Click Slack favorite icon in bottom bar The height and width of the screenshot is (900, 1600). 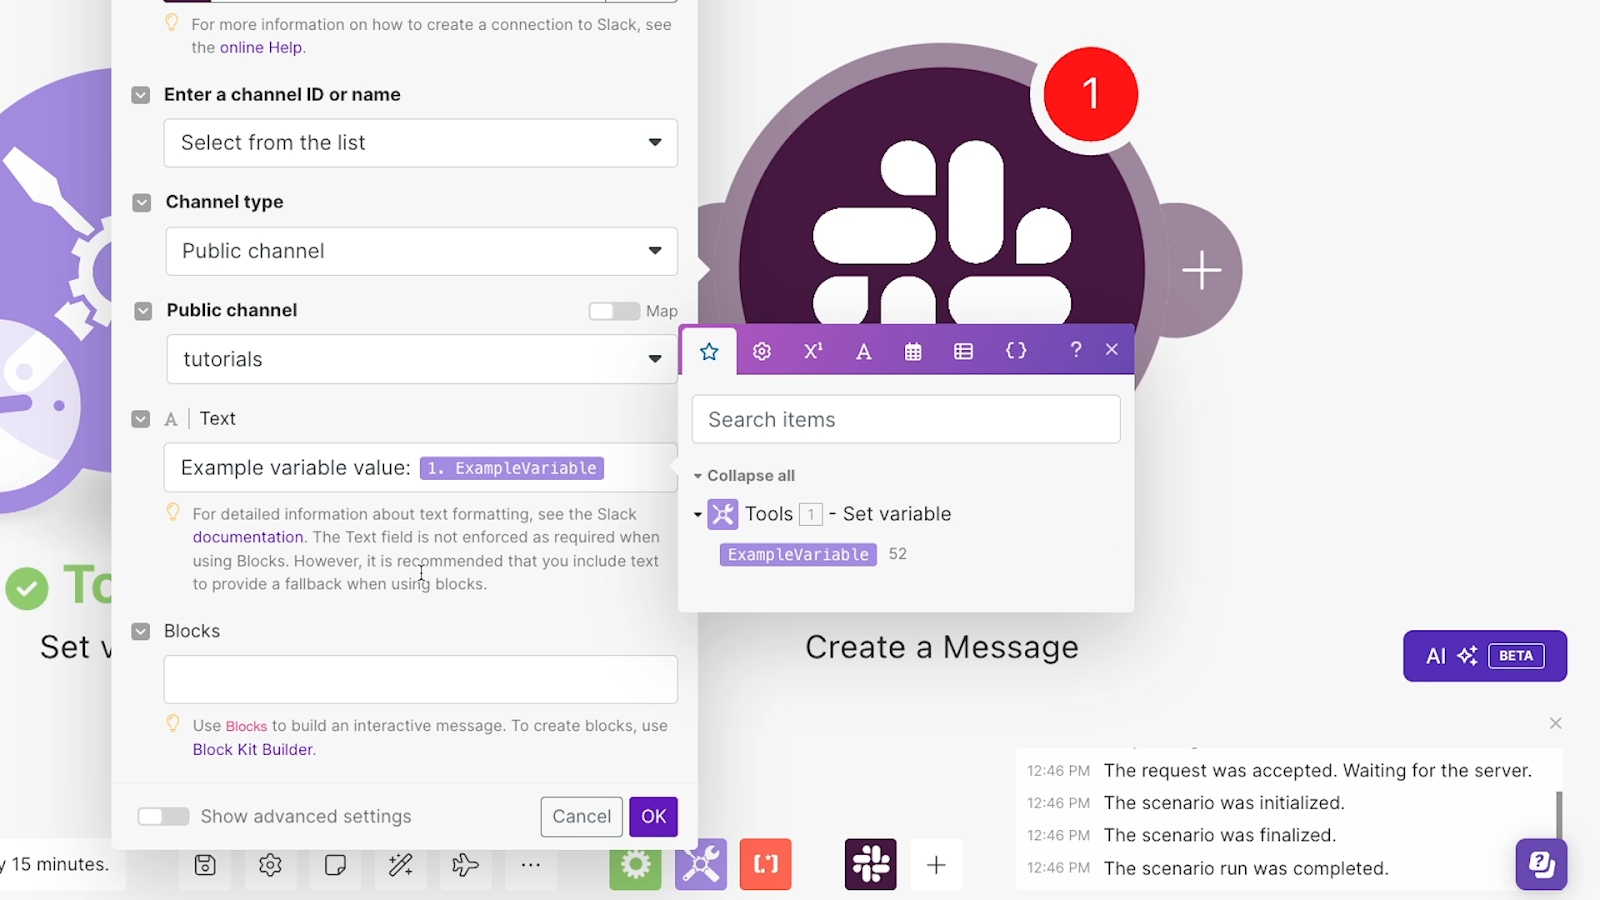[x=871, y=864]
